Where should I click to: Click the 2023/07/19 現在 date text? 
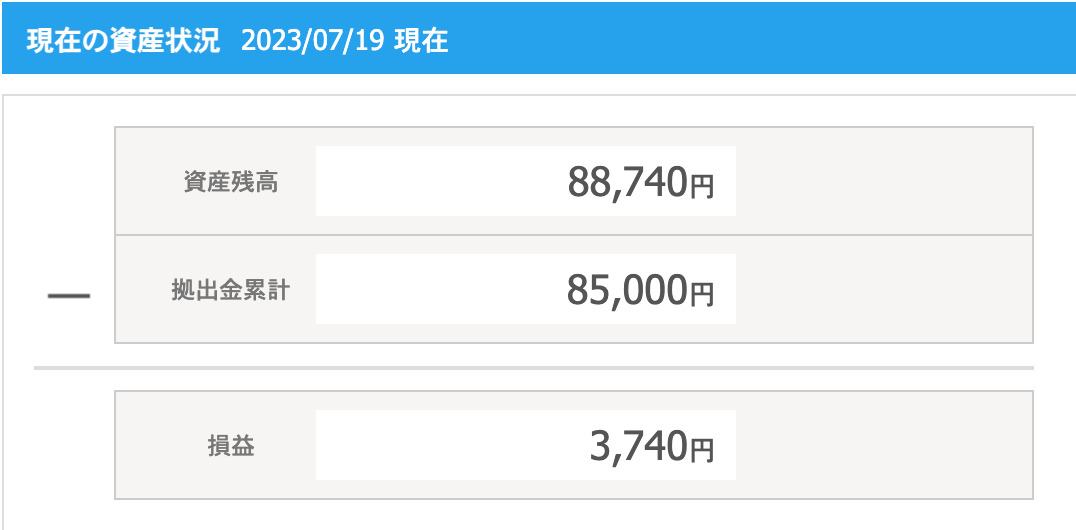344,41
